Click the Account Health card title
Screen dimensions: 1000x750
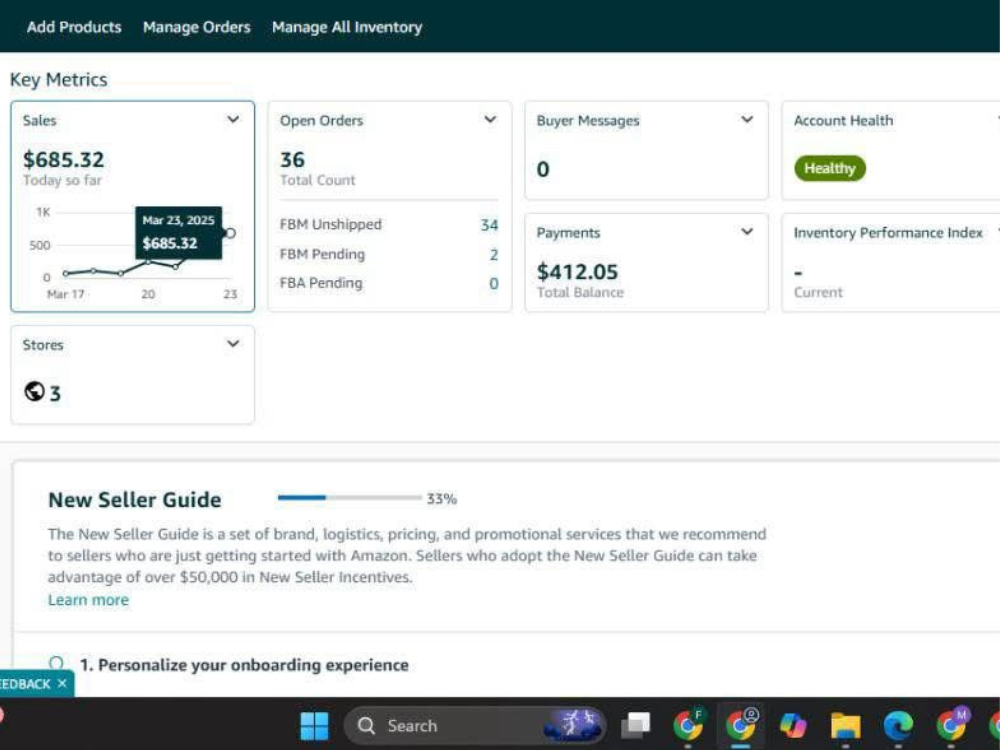(x=843, y=121)
